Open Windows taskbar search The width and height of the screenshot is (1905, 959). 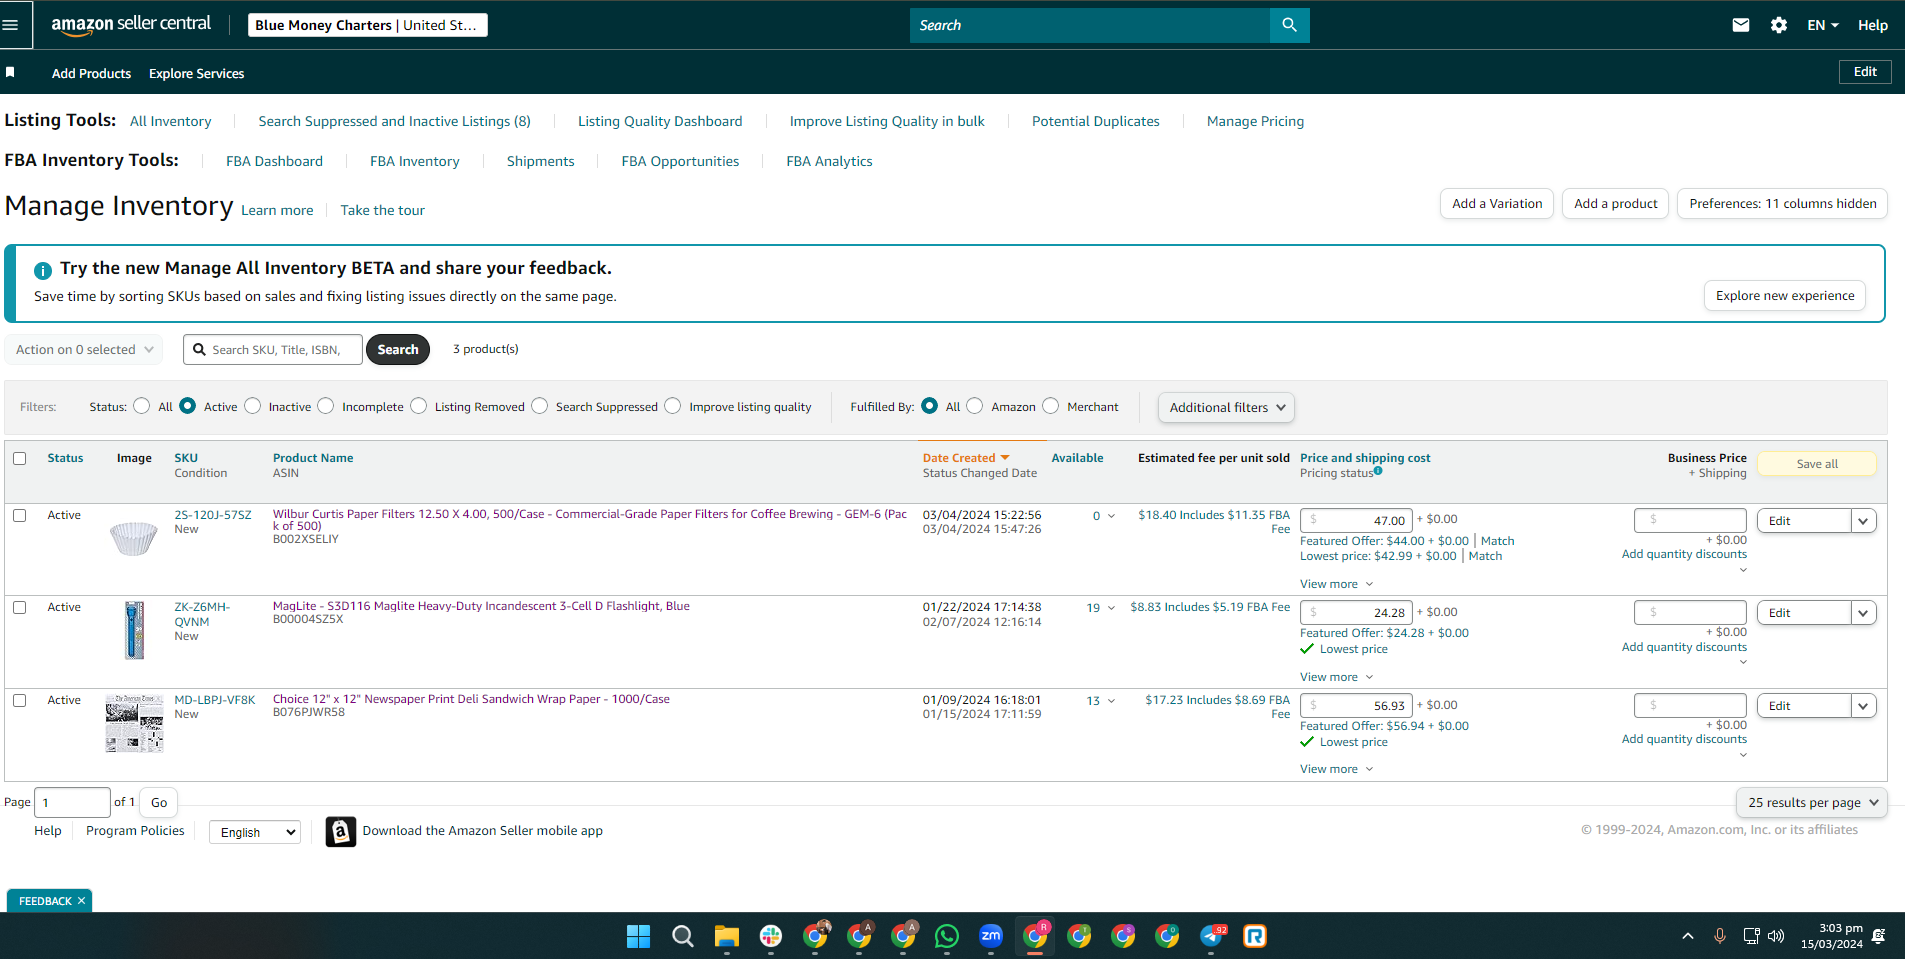pyautogui.click(x=683, y=936)
